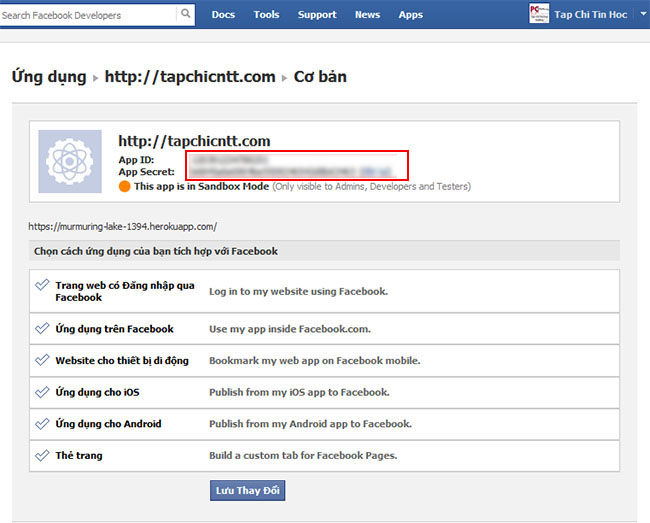Click 'Chọn cách ứng dụng của bạn tích hợp' header
This screenshot has height=523, width=650.
pyautogui.click(x=156, y=252)
